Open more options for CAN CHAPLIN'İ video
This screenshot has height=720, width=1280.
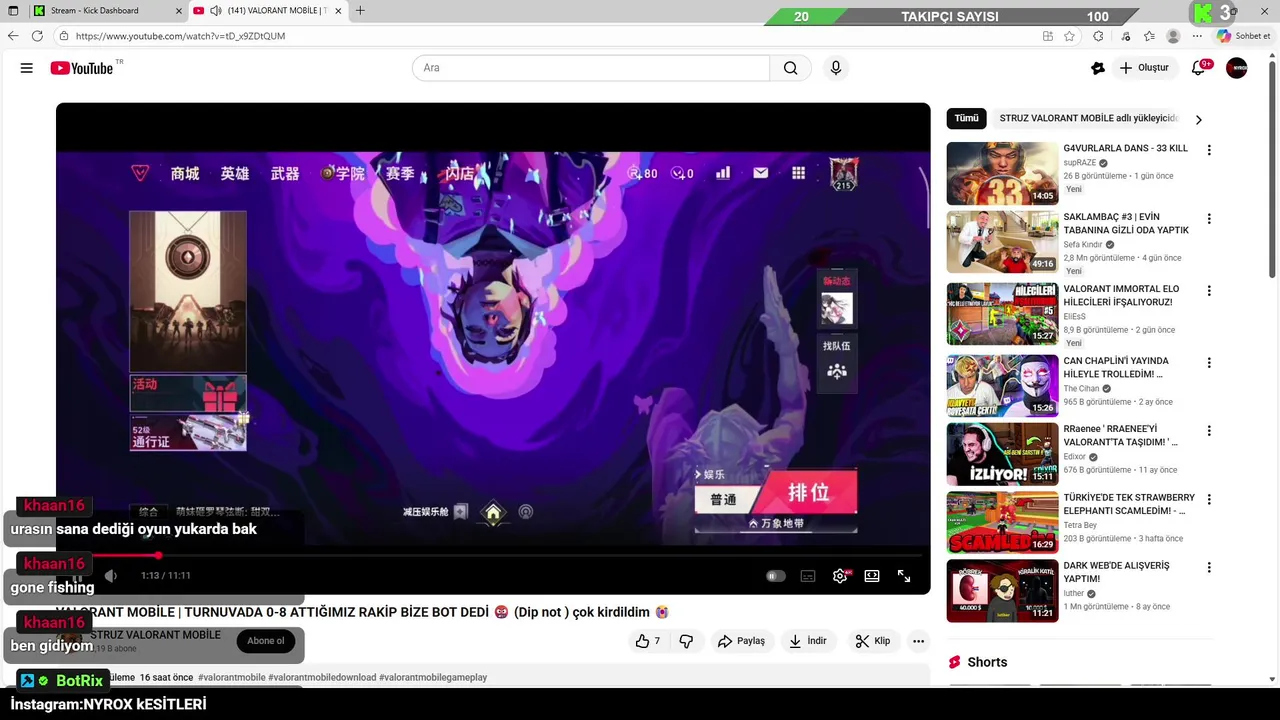(1209, 363)
